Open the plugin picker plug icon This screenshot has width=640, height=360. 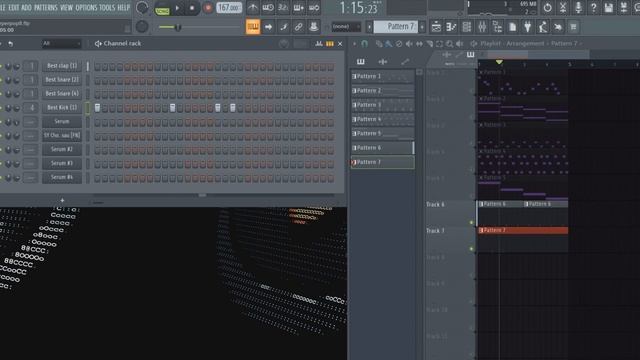527,27
